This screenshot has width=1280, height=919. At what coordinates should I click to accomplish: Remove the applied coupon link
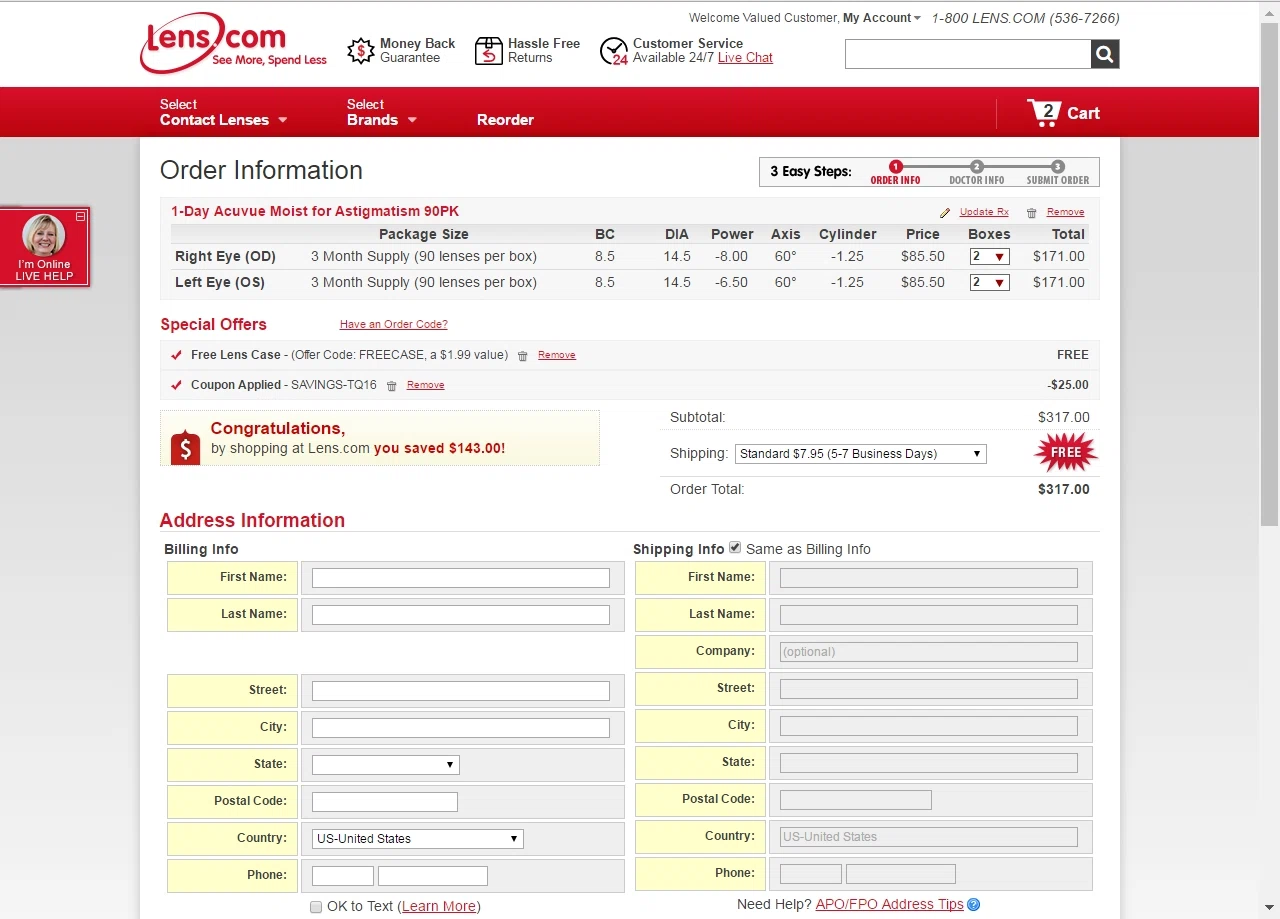[425, 385]
